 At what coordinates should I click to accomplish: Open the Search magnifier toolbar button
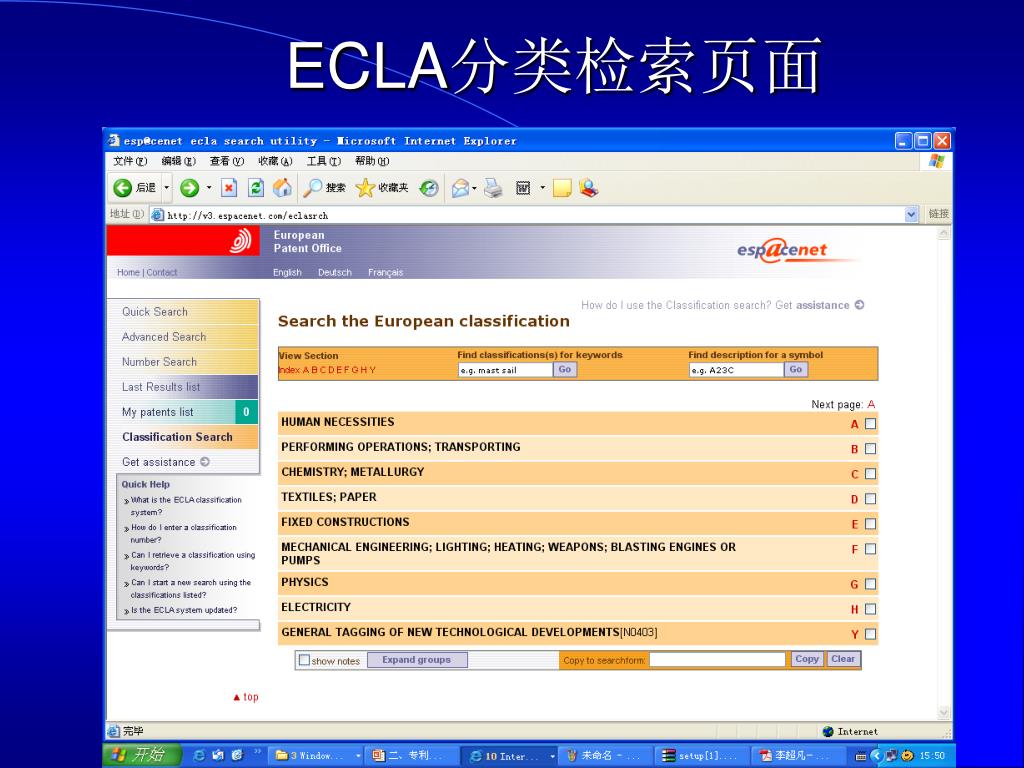coord(325,188)
